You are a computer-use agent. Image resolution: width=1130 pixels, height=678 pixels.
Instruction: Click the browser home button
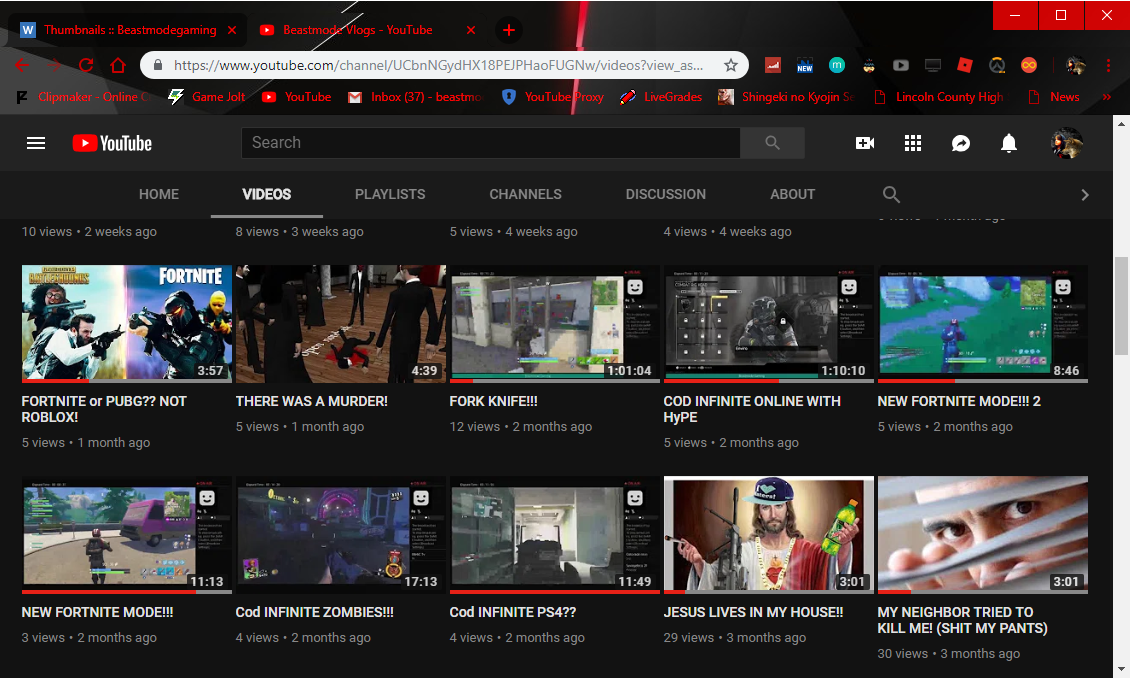click(118, 66)
